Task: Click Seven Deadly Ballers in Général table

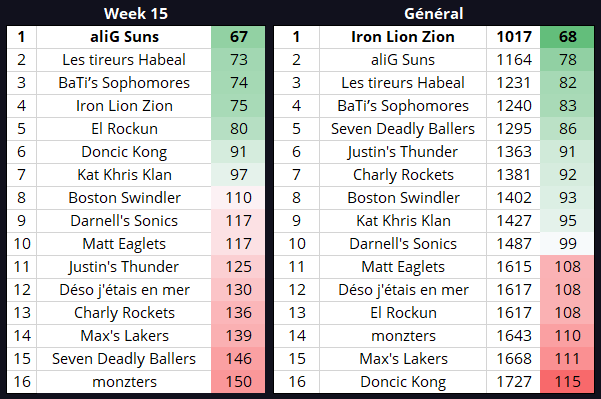Action: (x=403, y=129)
